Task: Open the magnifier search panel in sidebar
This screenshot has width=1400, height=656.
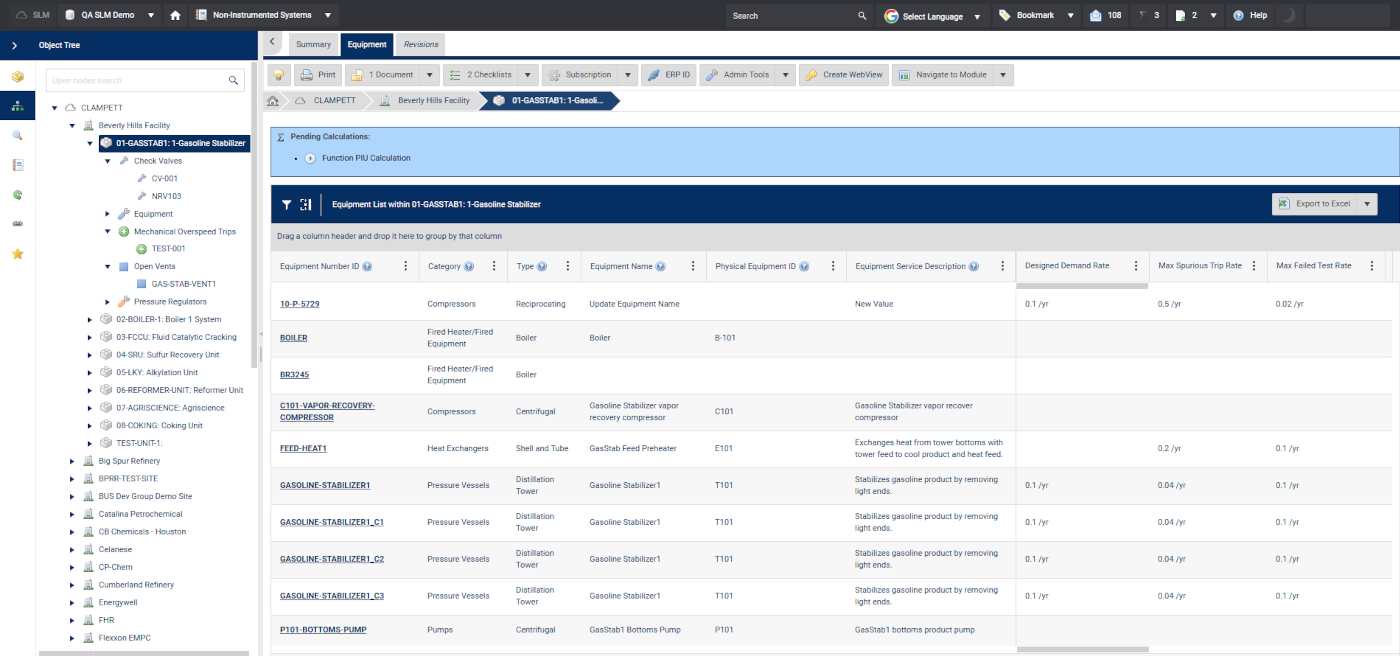Action: pos(17,135)
